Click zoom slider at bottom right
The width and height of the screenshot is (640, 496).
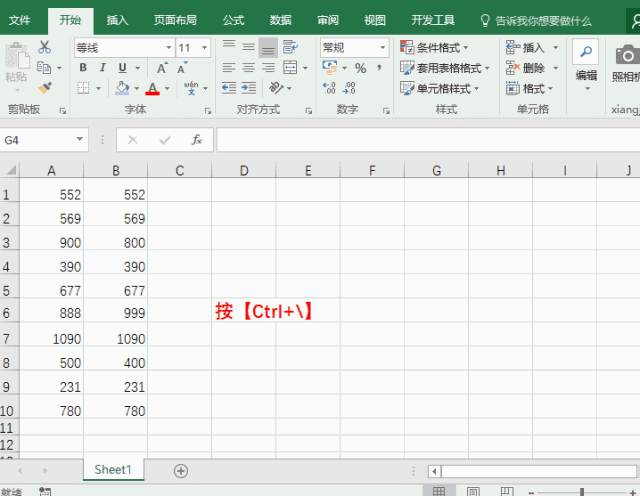pos(582,492)
